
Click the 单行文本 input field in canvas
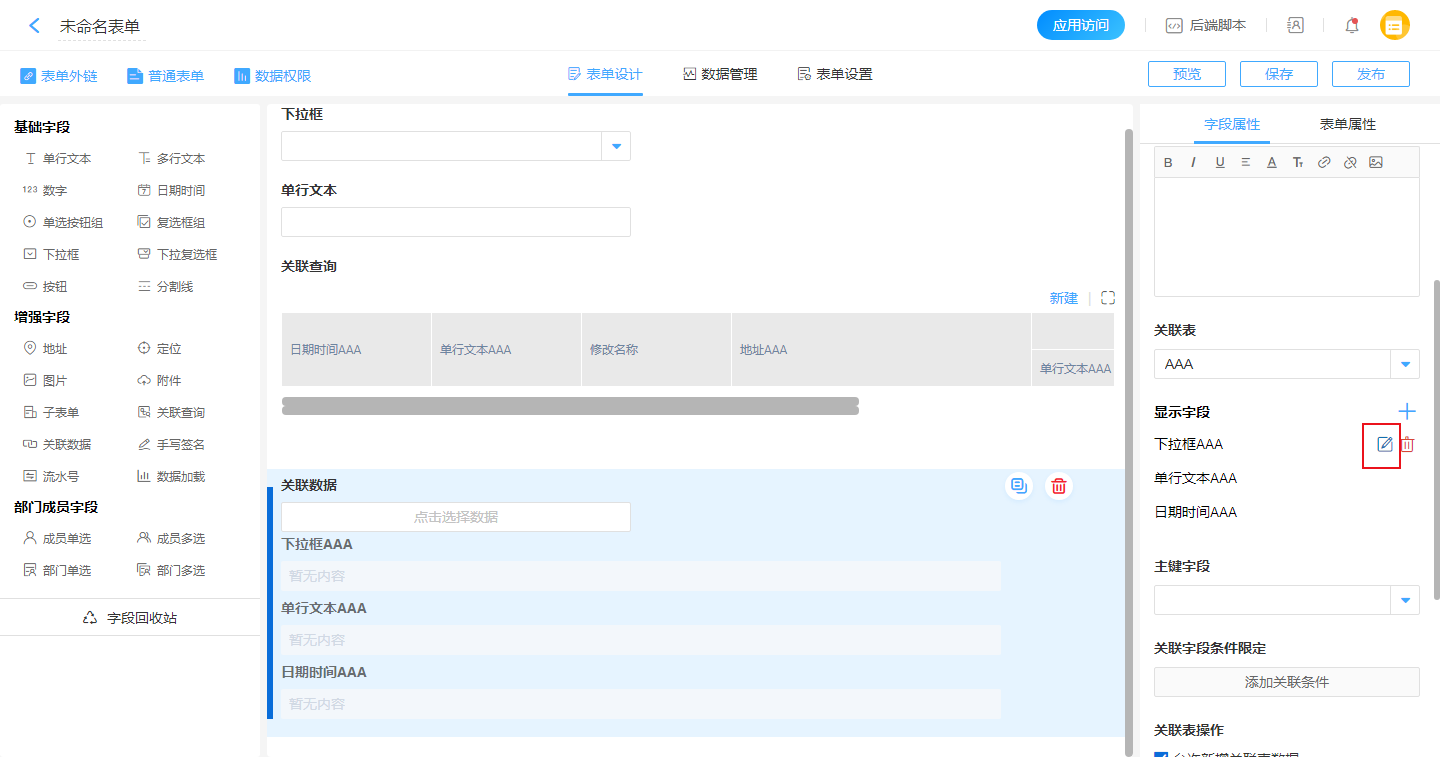[x=455, y=222]
